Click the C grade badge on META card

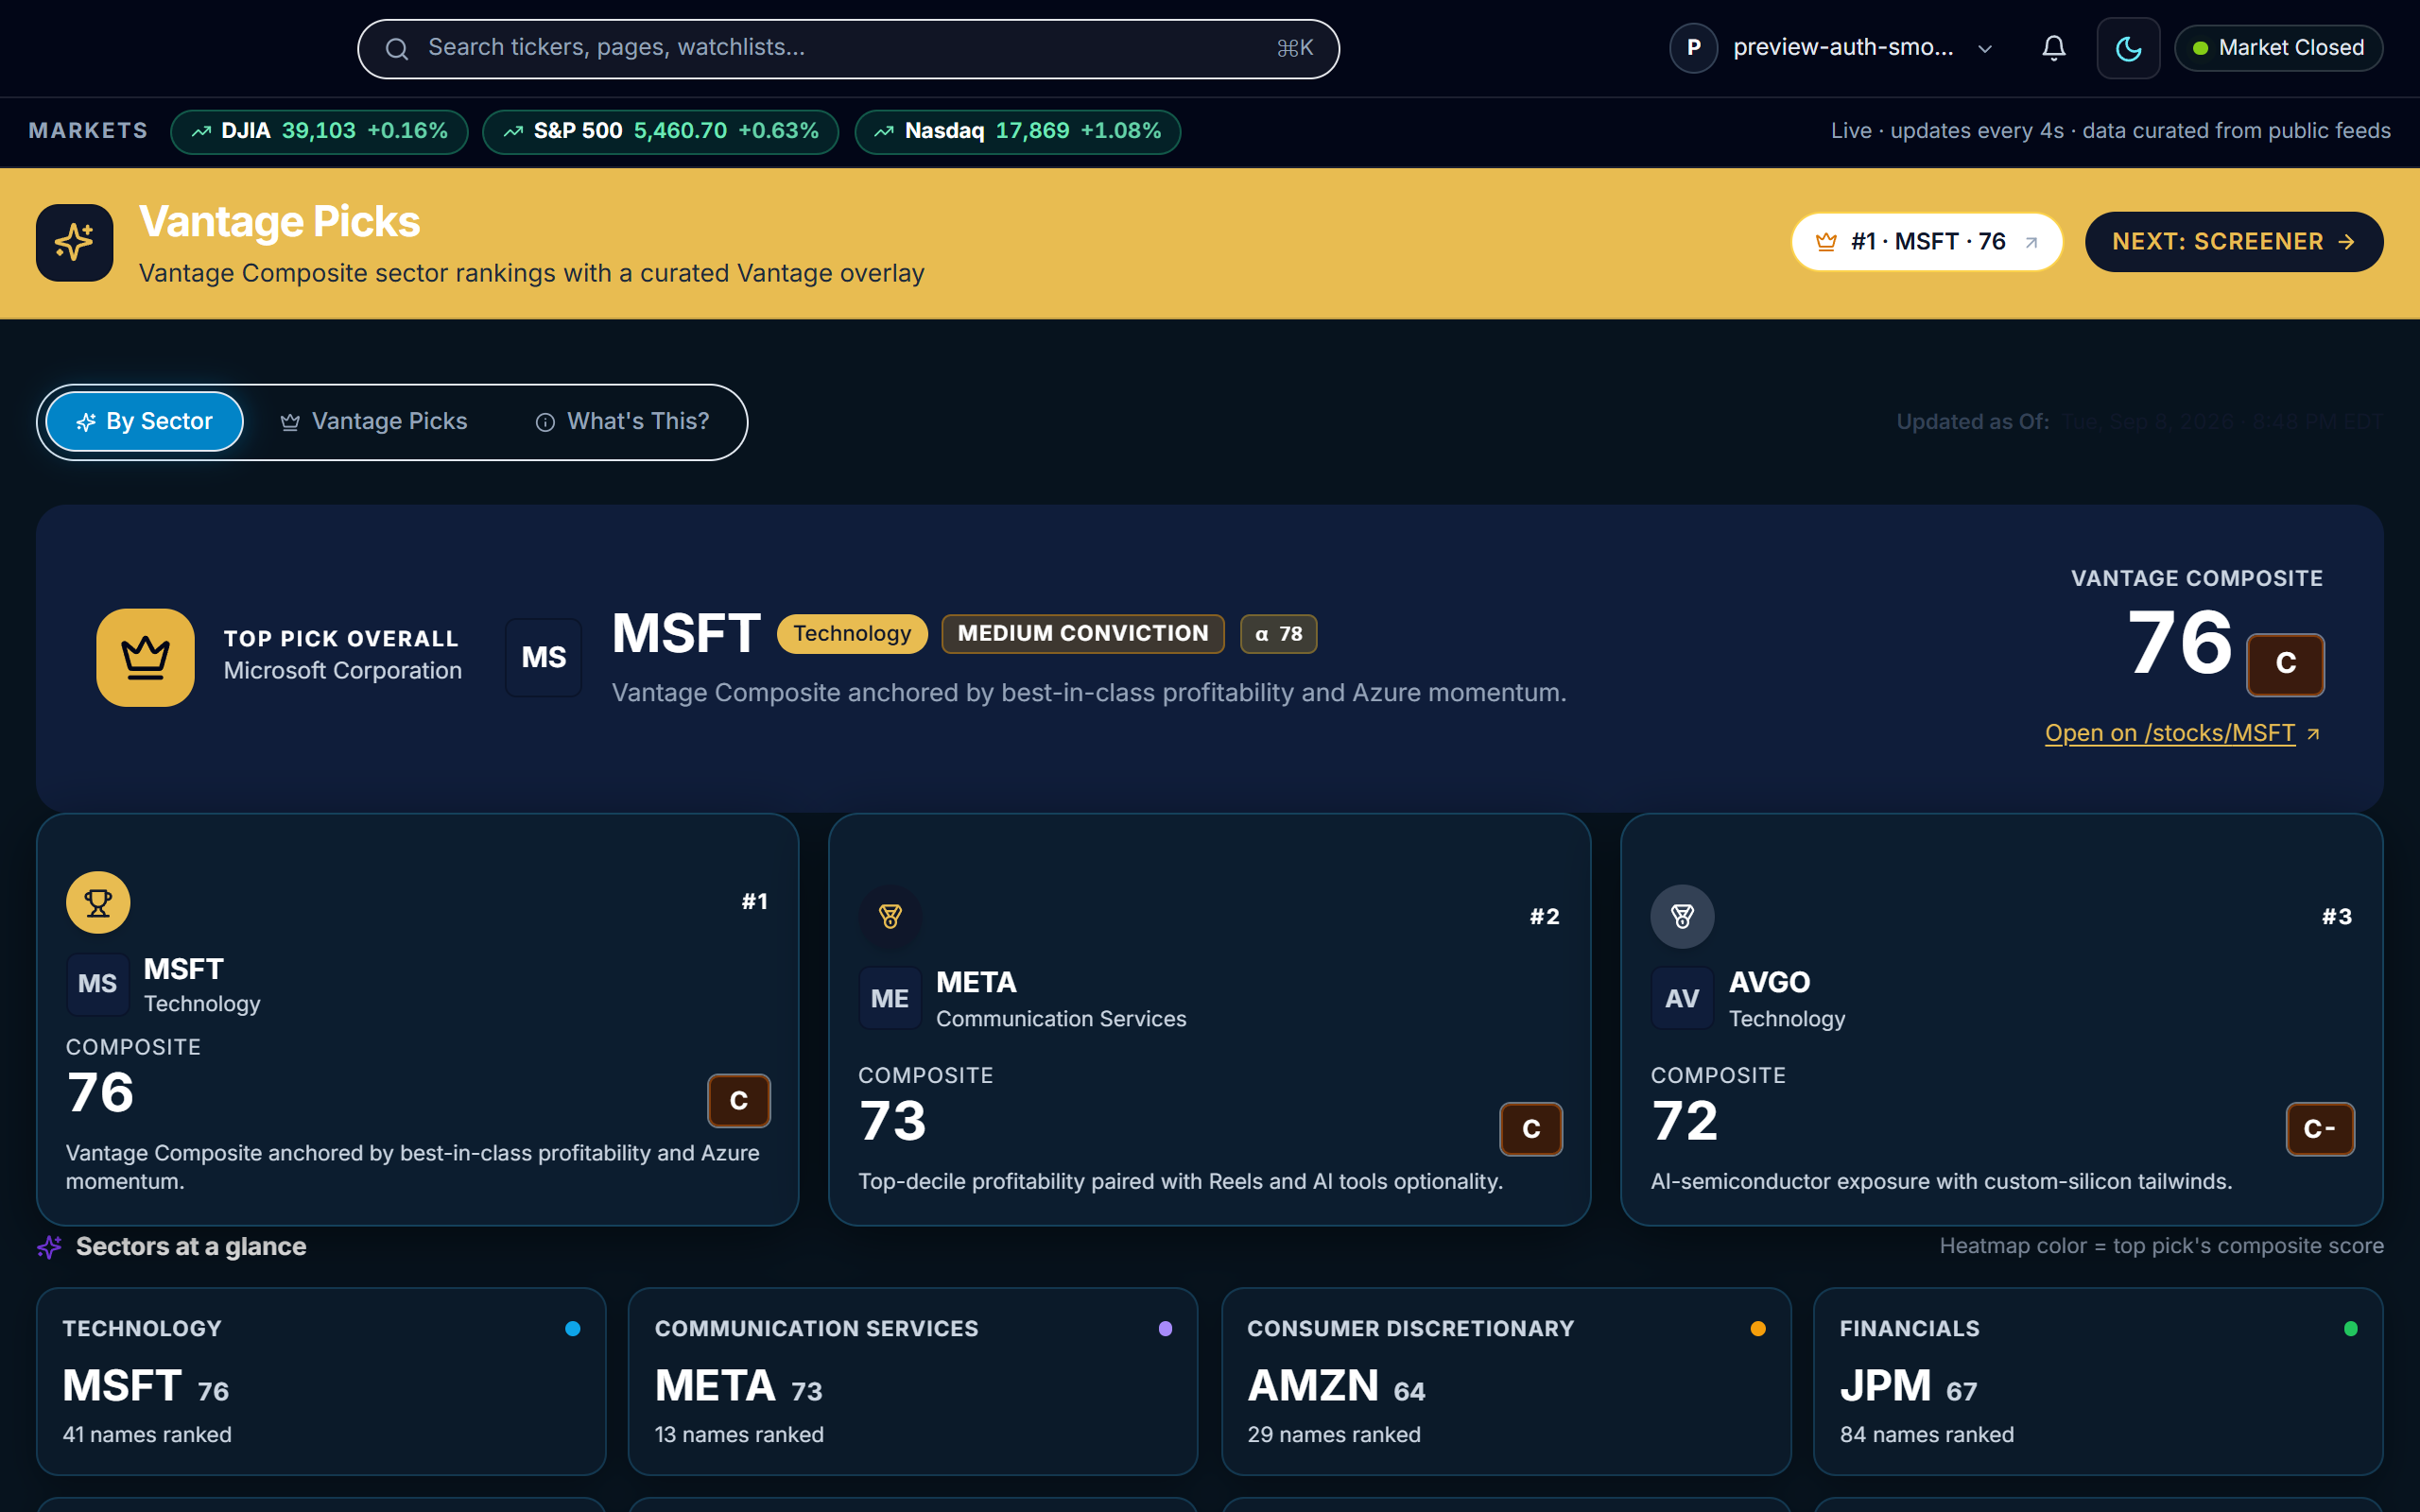click(x=1531, y=1129)
